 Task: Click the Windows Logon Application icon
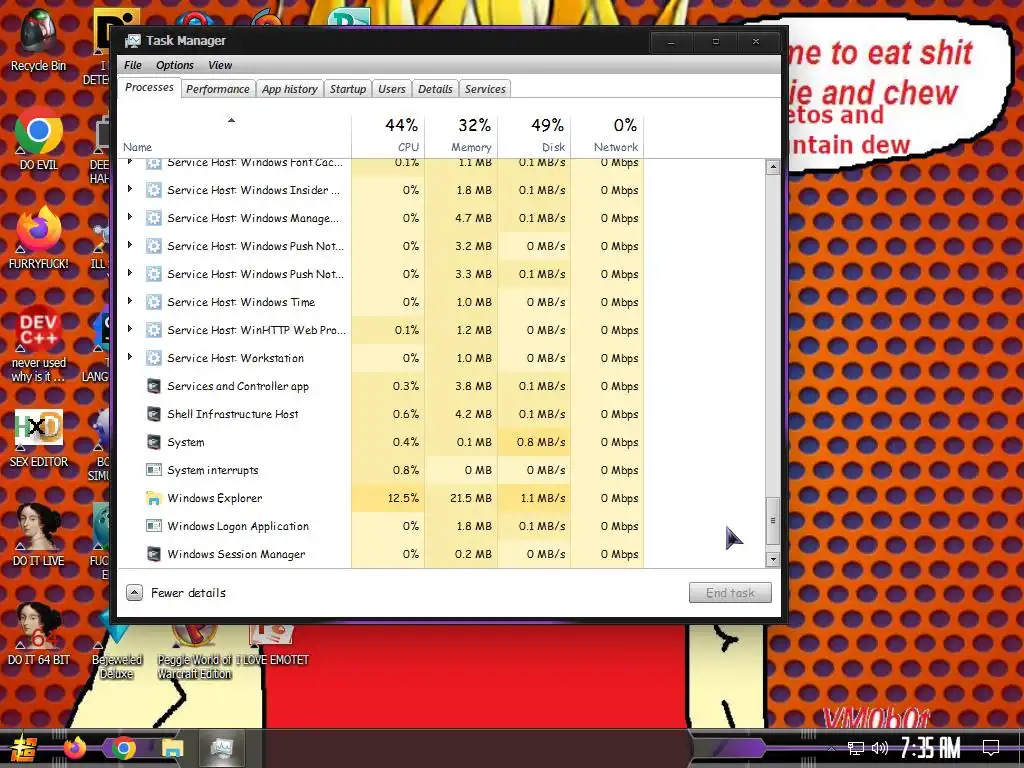tap(153, 526)
